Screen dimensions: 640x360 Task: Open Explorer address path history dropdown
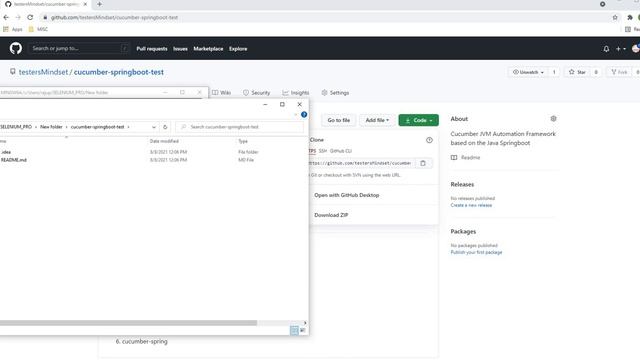coord(154,127)
